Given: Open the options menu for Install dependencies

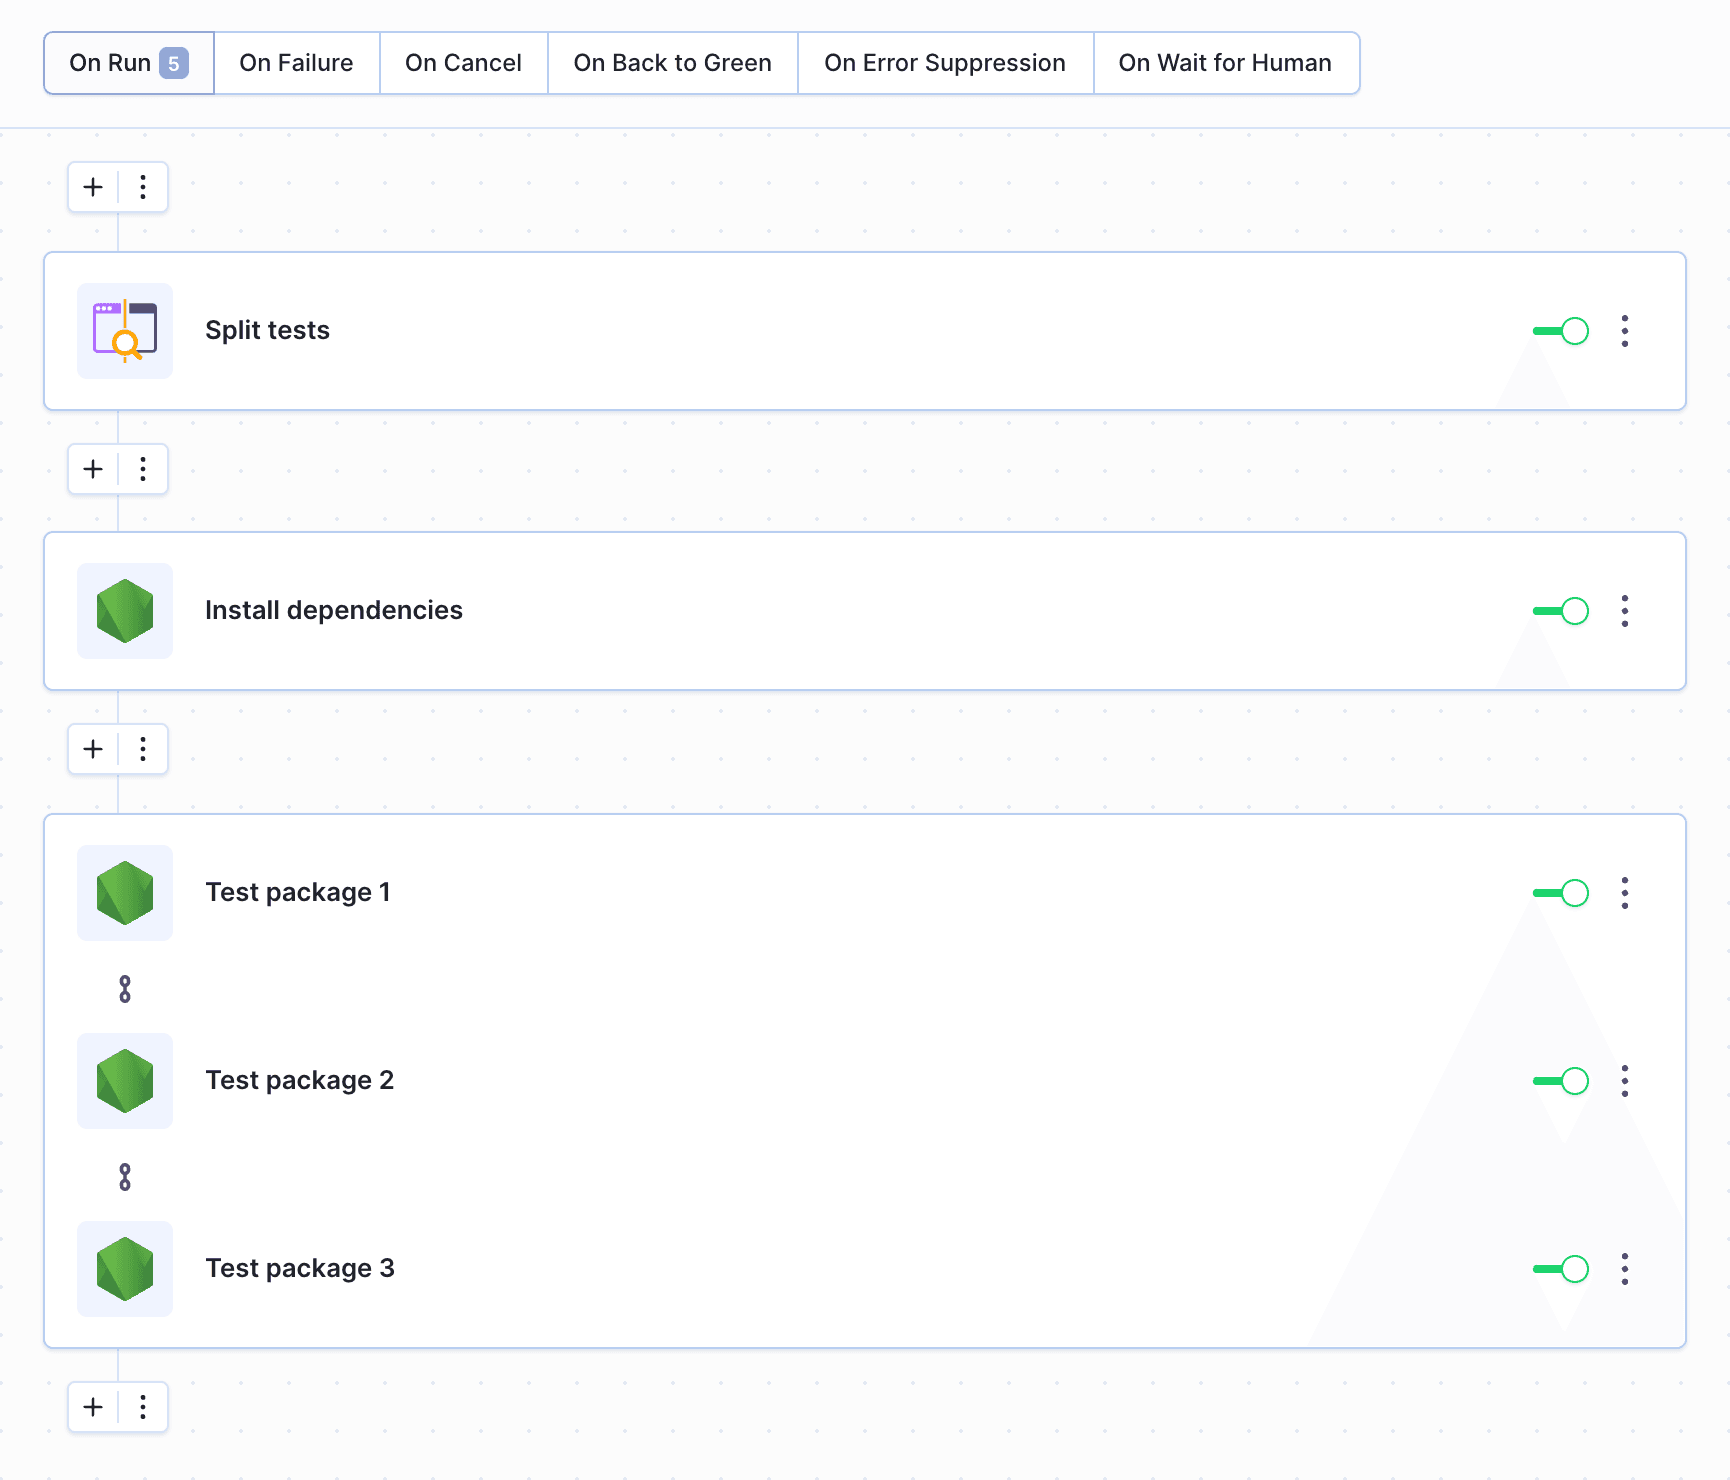Looking at the screenshot, I should [1625, 611].
